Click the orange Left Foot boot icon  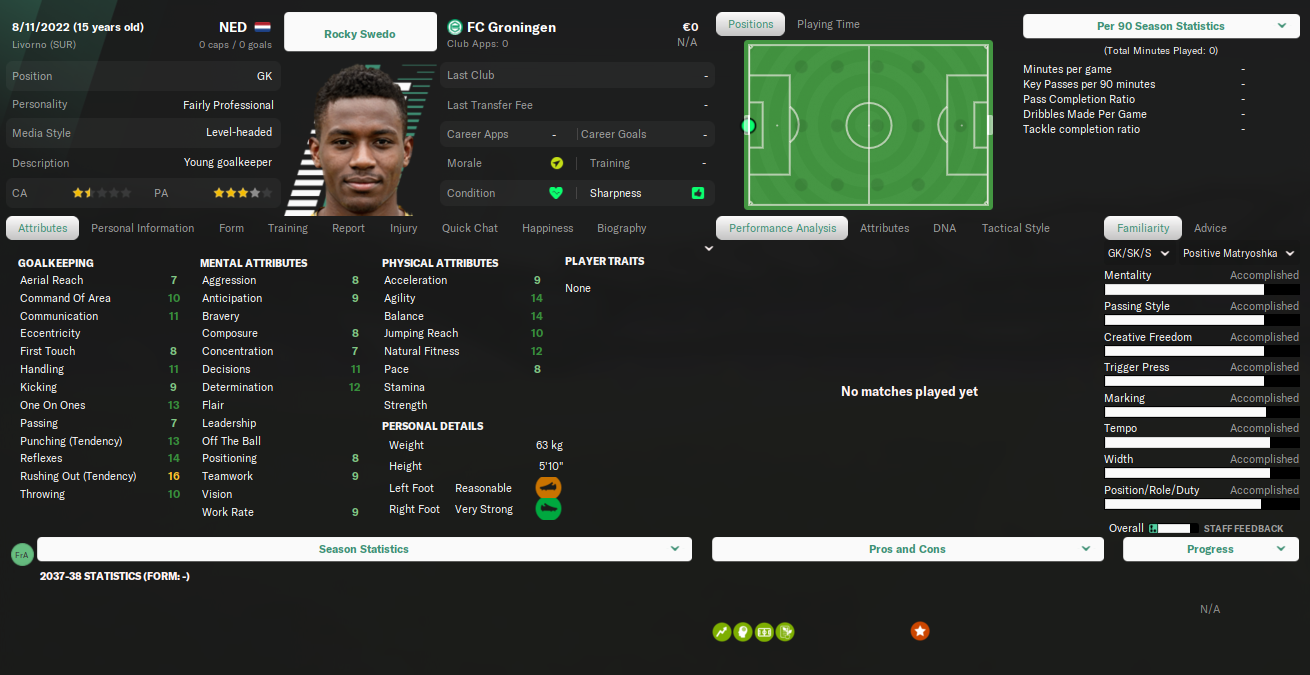point(548,488)
